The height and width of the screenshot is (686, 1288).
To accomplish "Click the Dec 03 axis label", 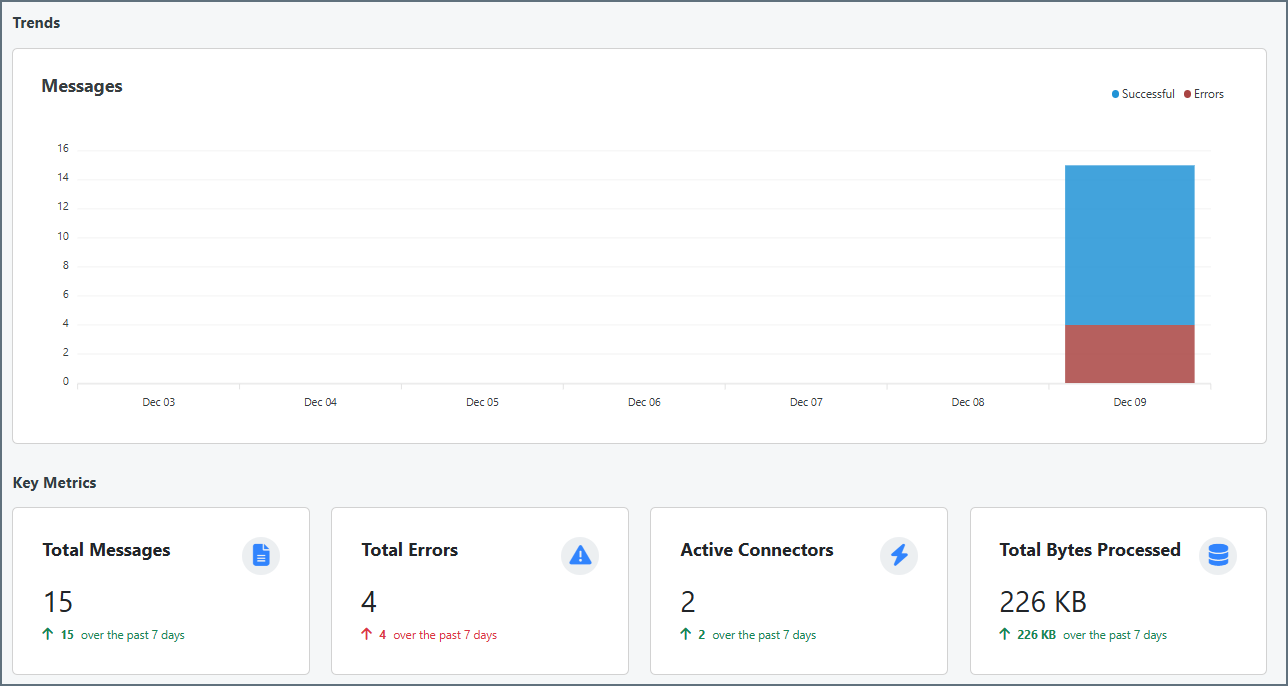I will (x=158, y=402).
